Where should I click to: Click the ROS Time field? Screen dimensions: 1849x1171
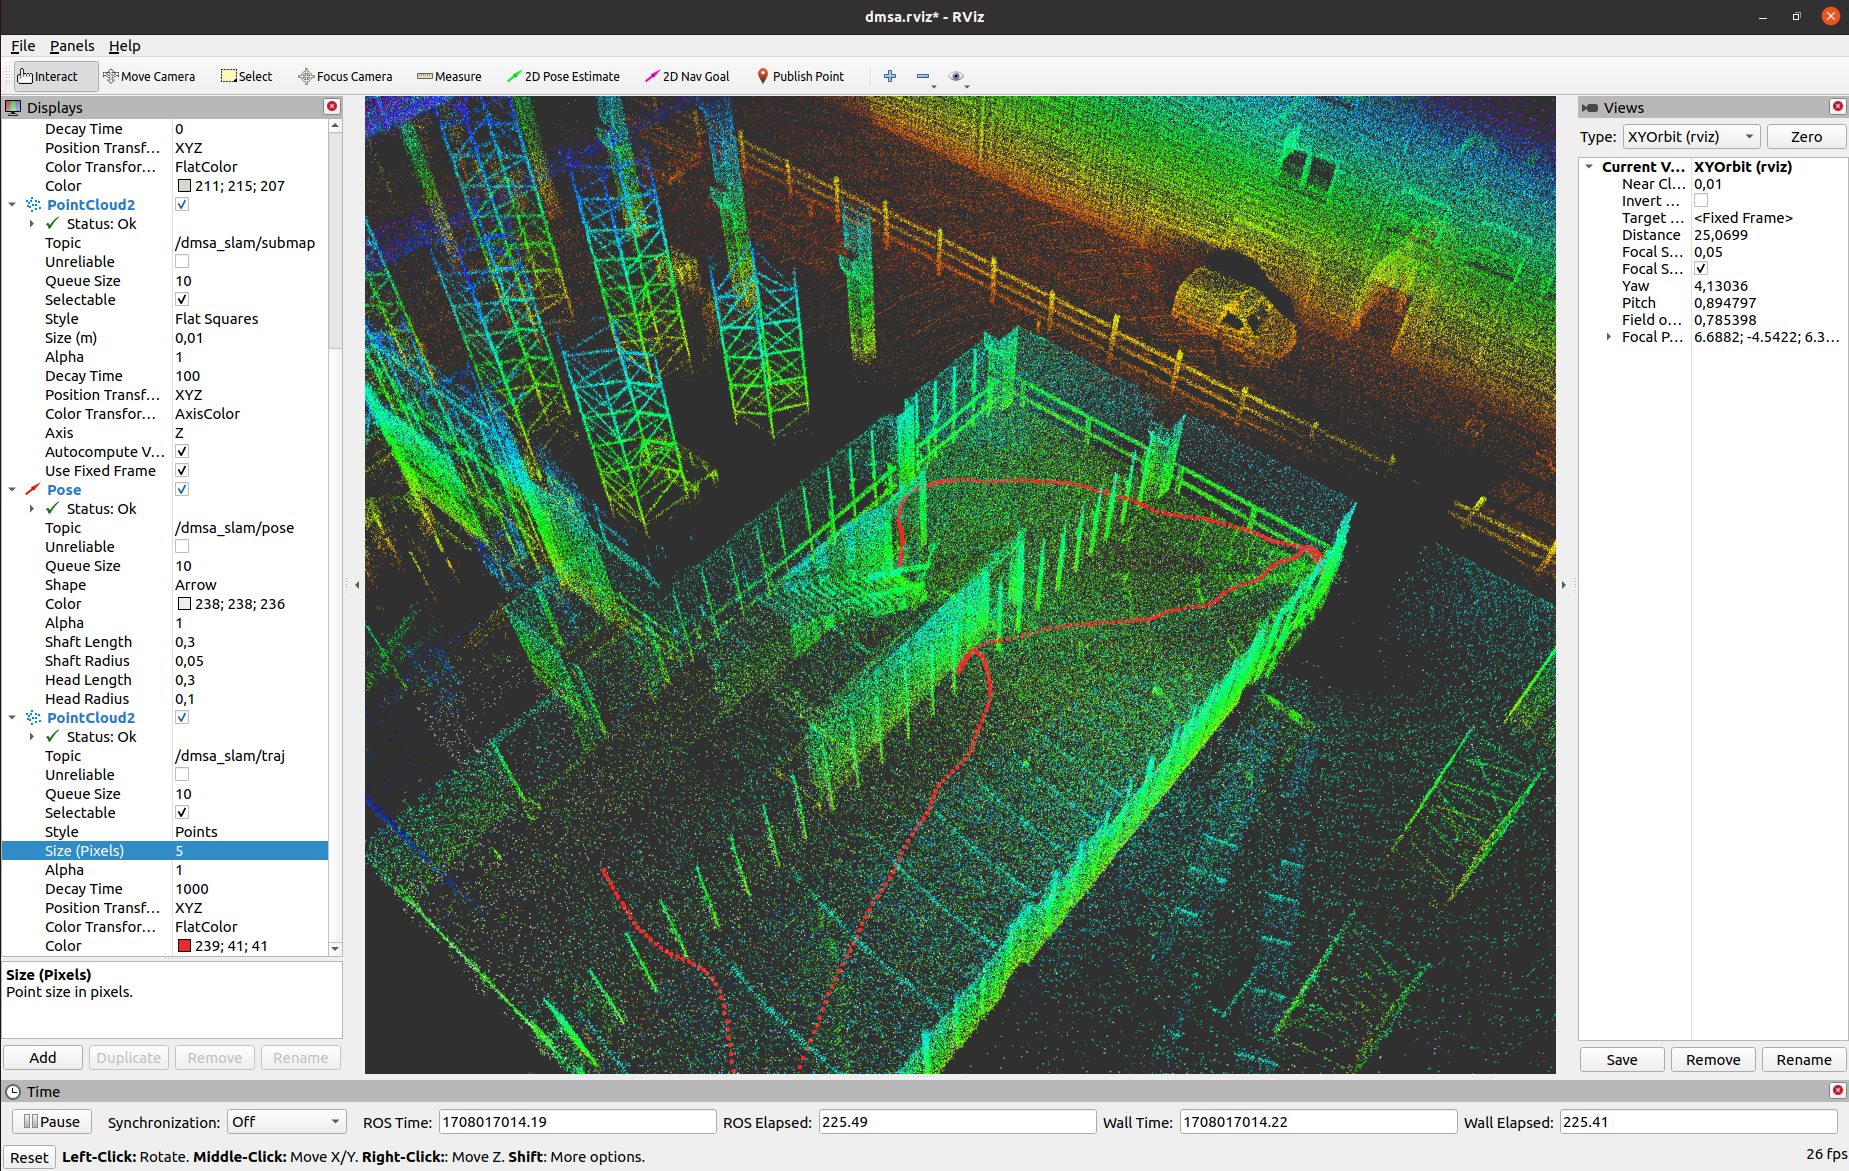[x=577, y=1122]
